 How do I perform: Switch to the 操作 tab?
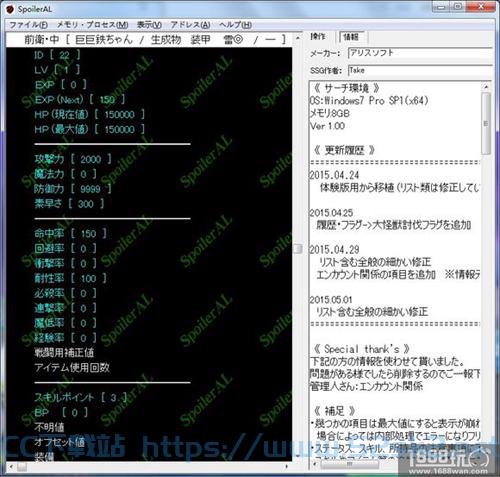[x=318, y=36]
